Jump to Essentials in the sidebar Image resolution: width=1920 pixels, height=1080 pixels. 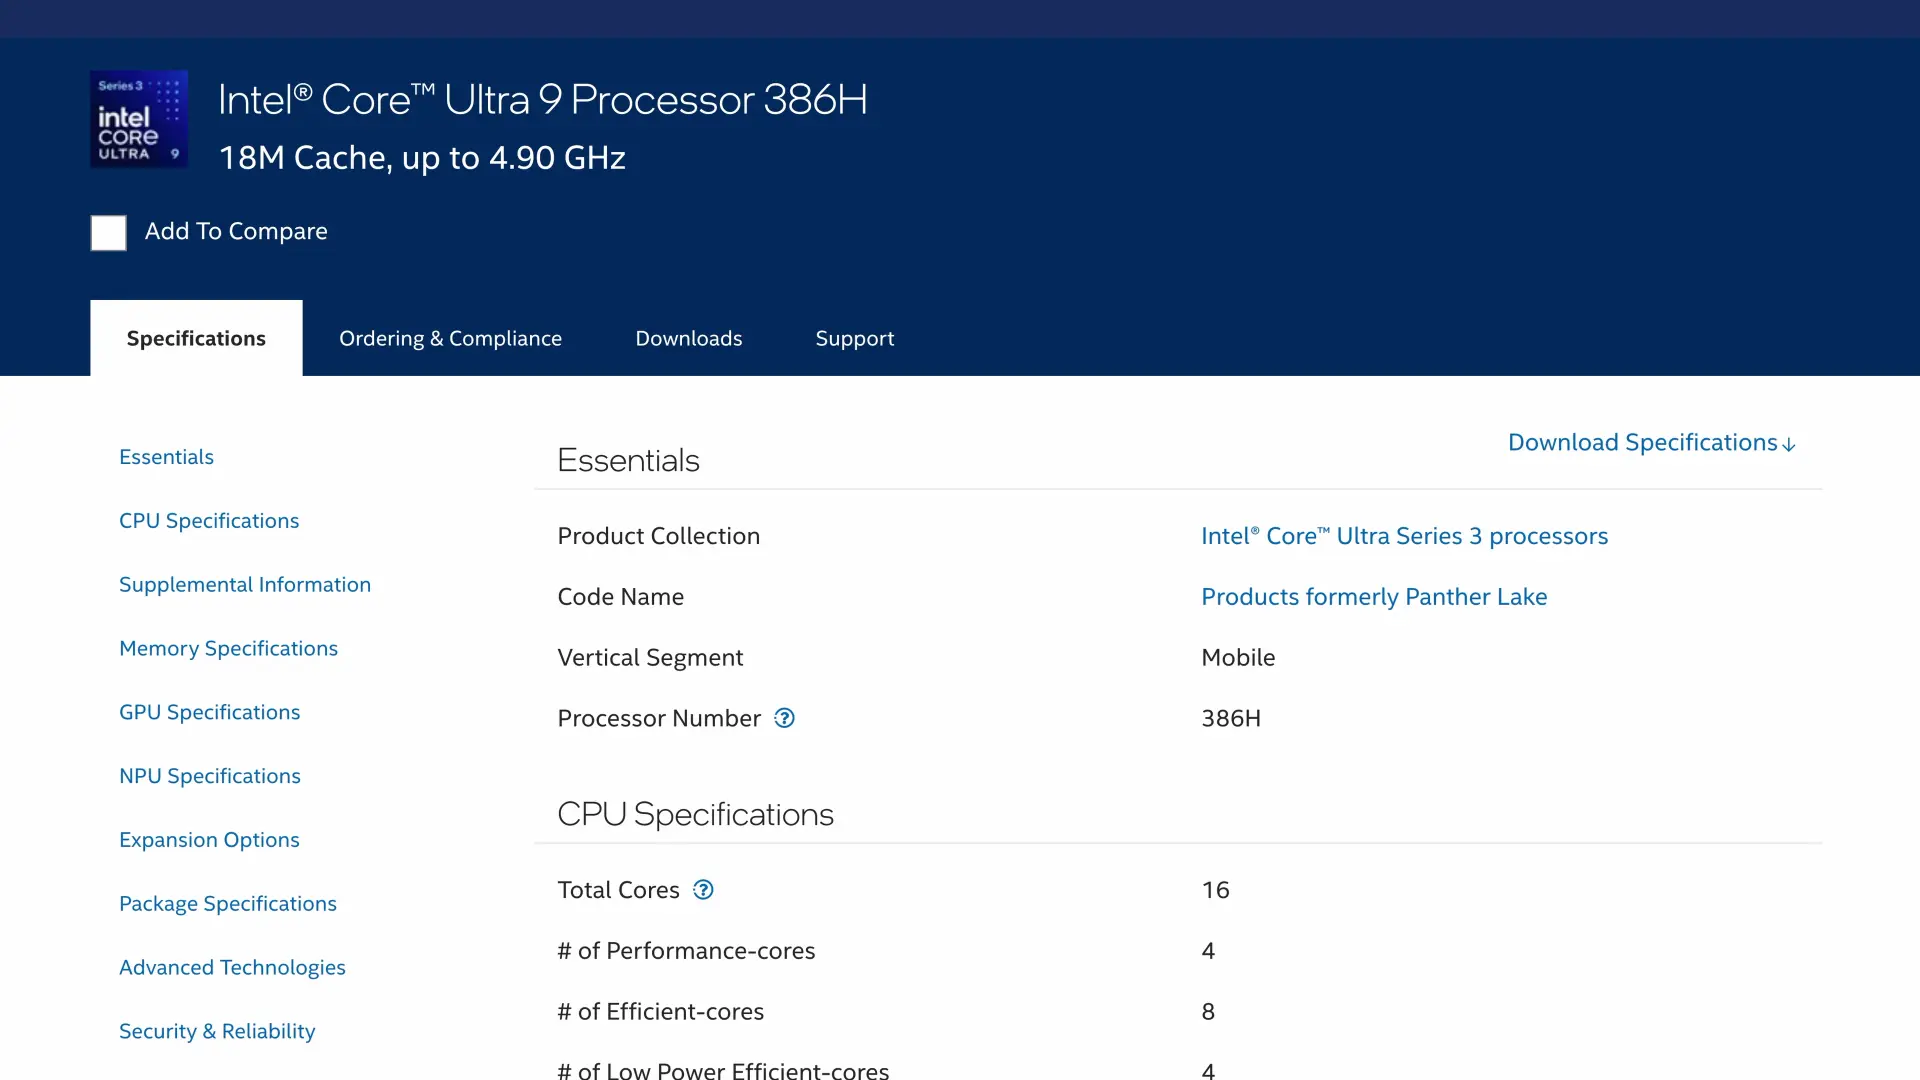pyautogui.click(x=166, y=457)
